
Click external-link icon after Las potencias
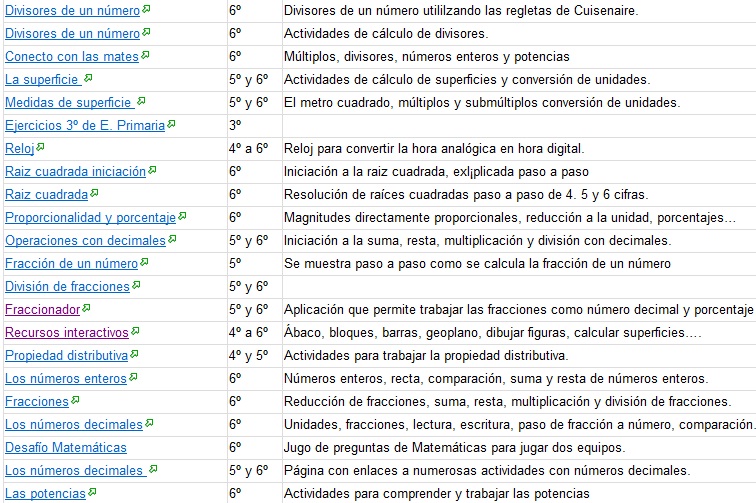[x=93, y=492]
